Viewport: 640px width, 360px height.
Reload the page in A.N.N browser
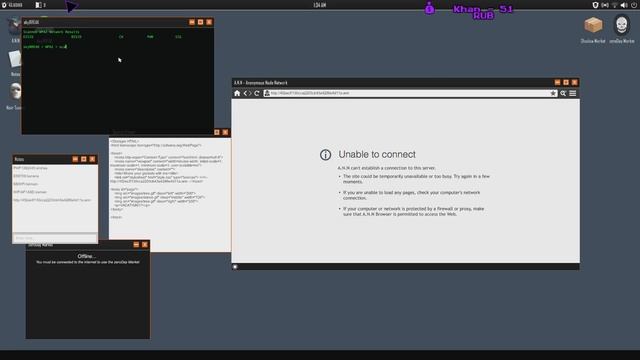(257, 93)
